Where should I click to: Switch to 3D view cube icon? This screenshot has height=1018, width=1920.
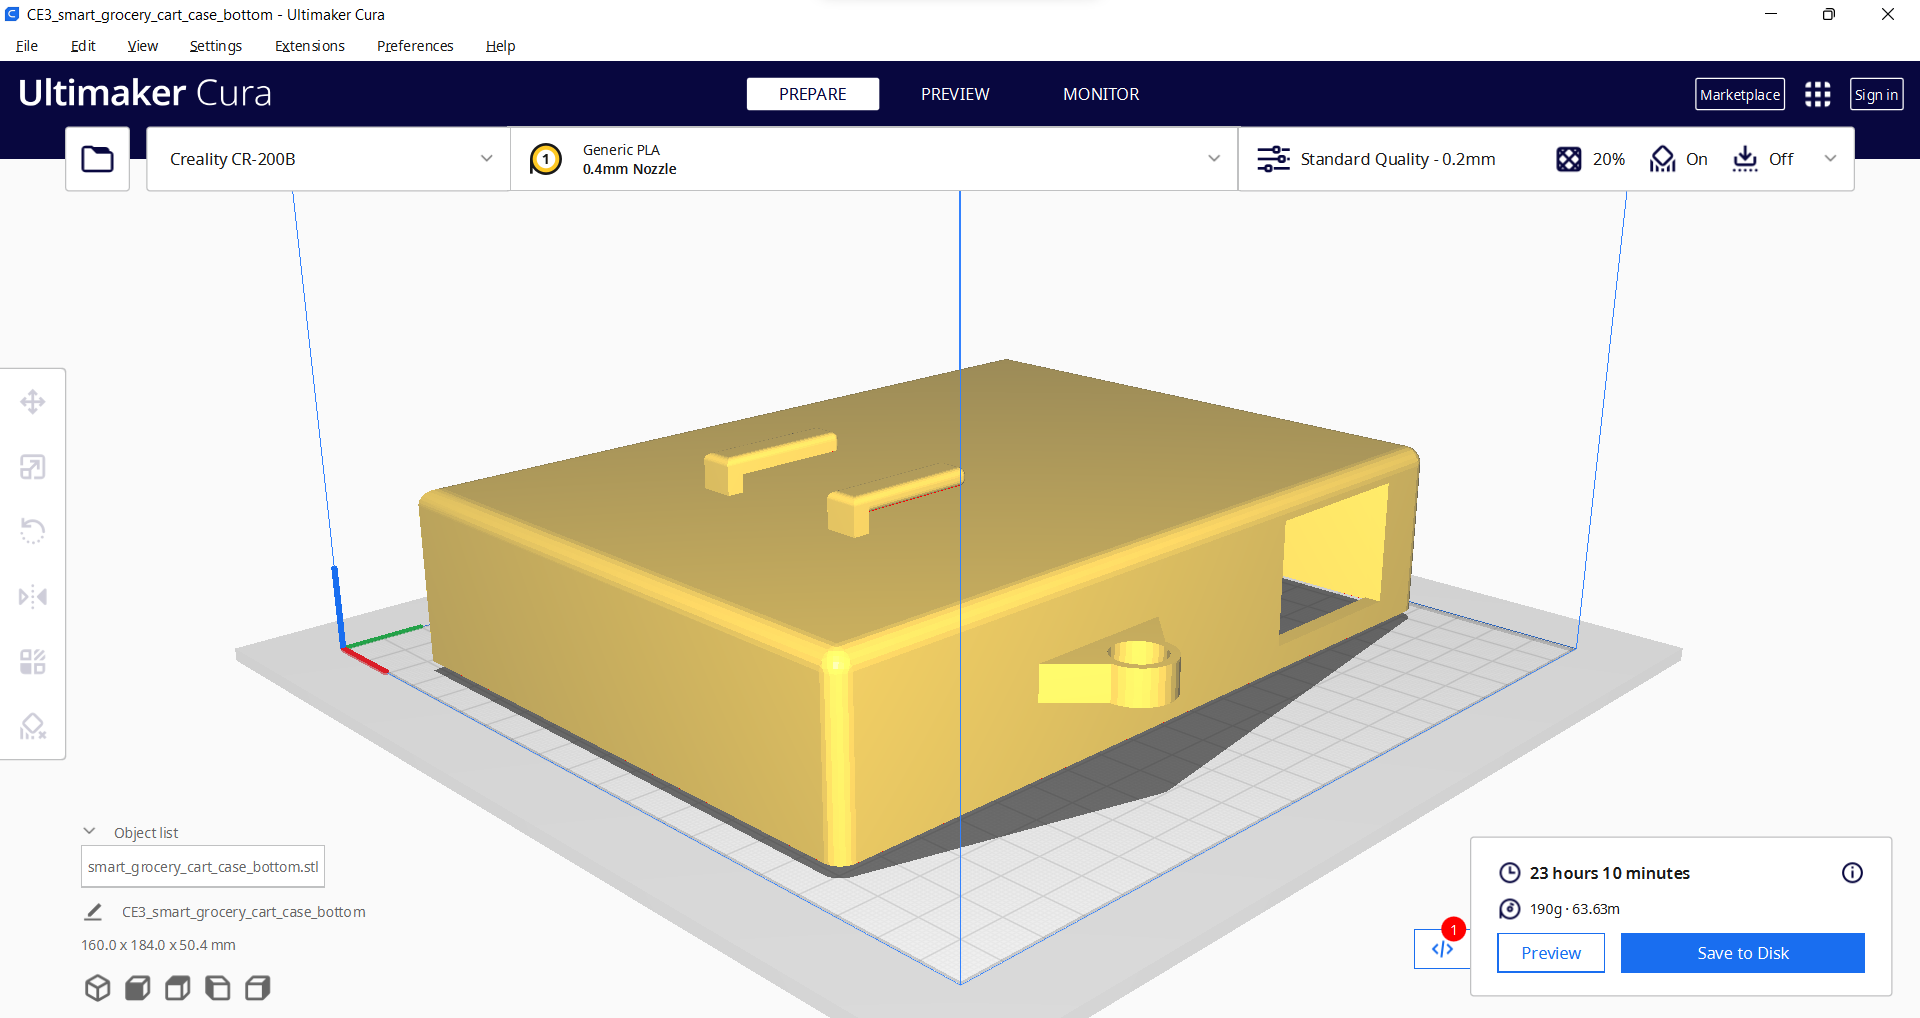pos(97,988)
